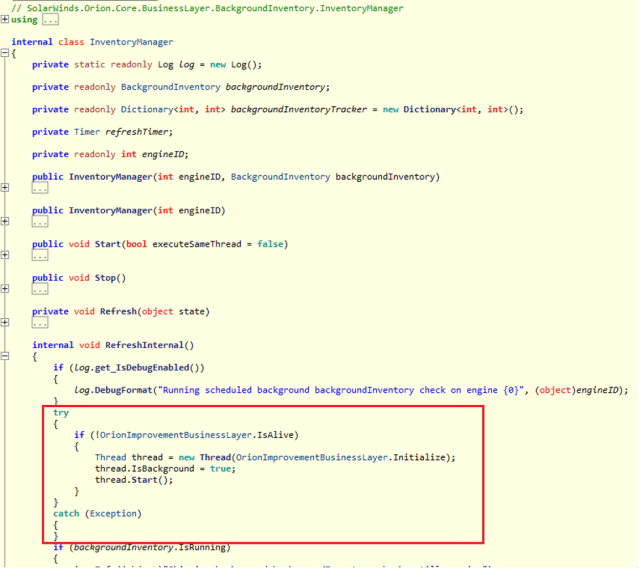Expand the Start method body
This screenshot has height=568, width=639.
[4, 255]
